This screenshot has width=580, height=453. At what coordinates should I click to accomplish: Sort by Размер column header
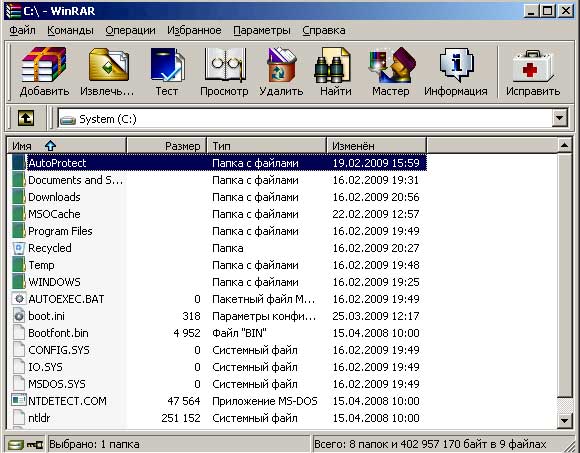[x=166, y=146]
